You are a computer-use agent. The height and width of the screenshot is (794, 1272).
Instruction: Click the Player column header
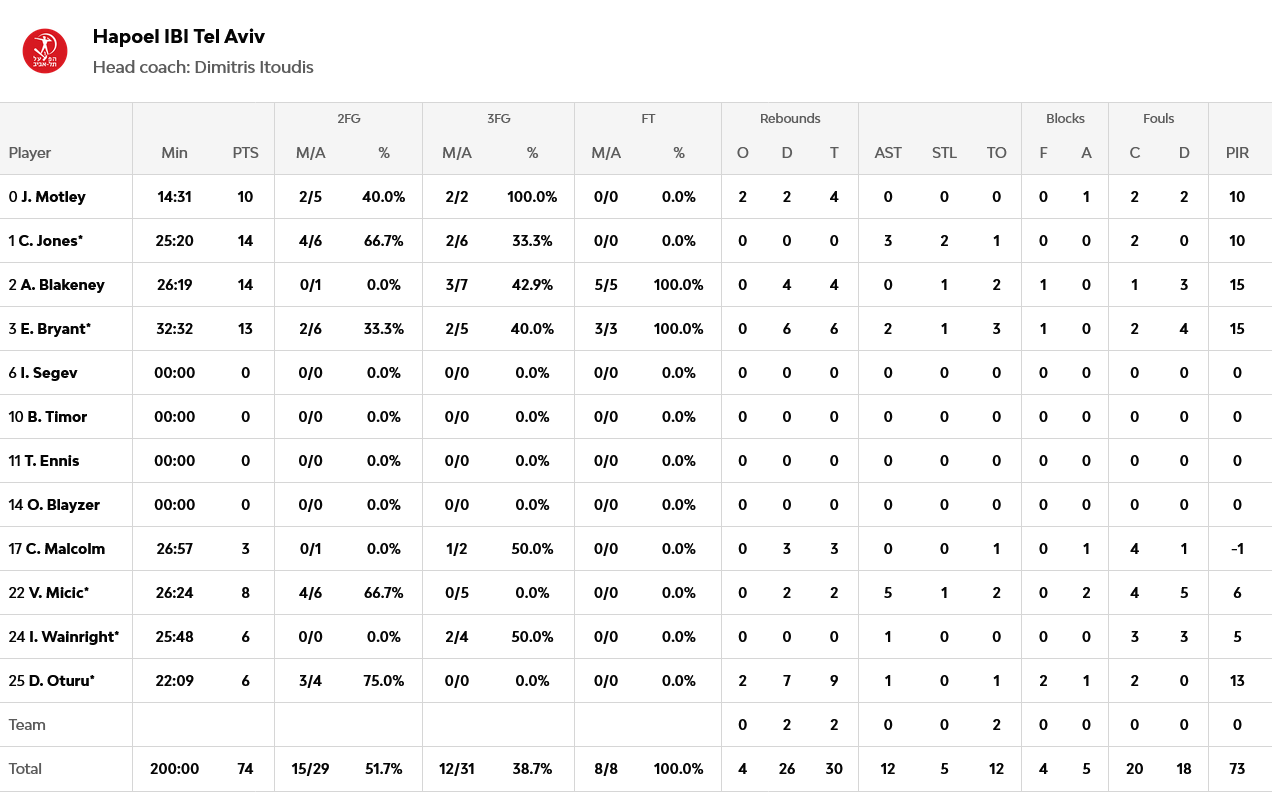click(x=30, y=153)
